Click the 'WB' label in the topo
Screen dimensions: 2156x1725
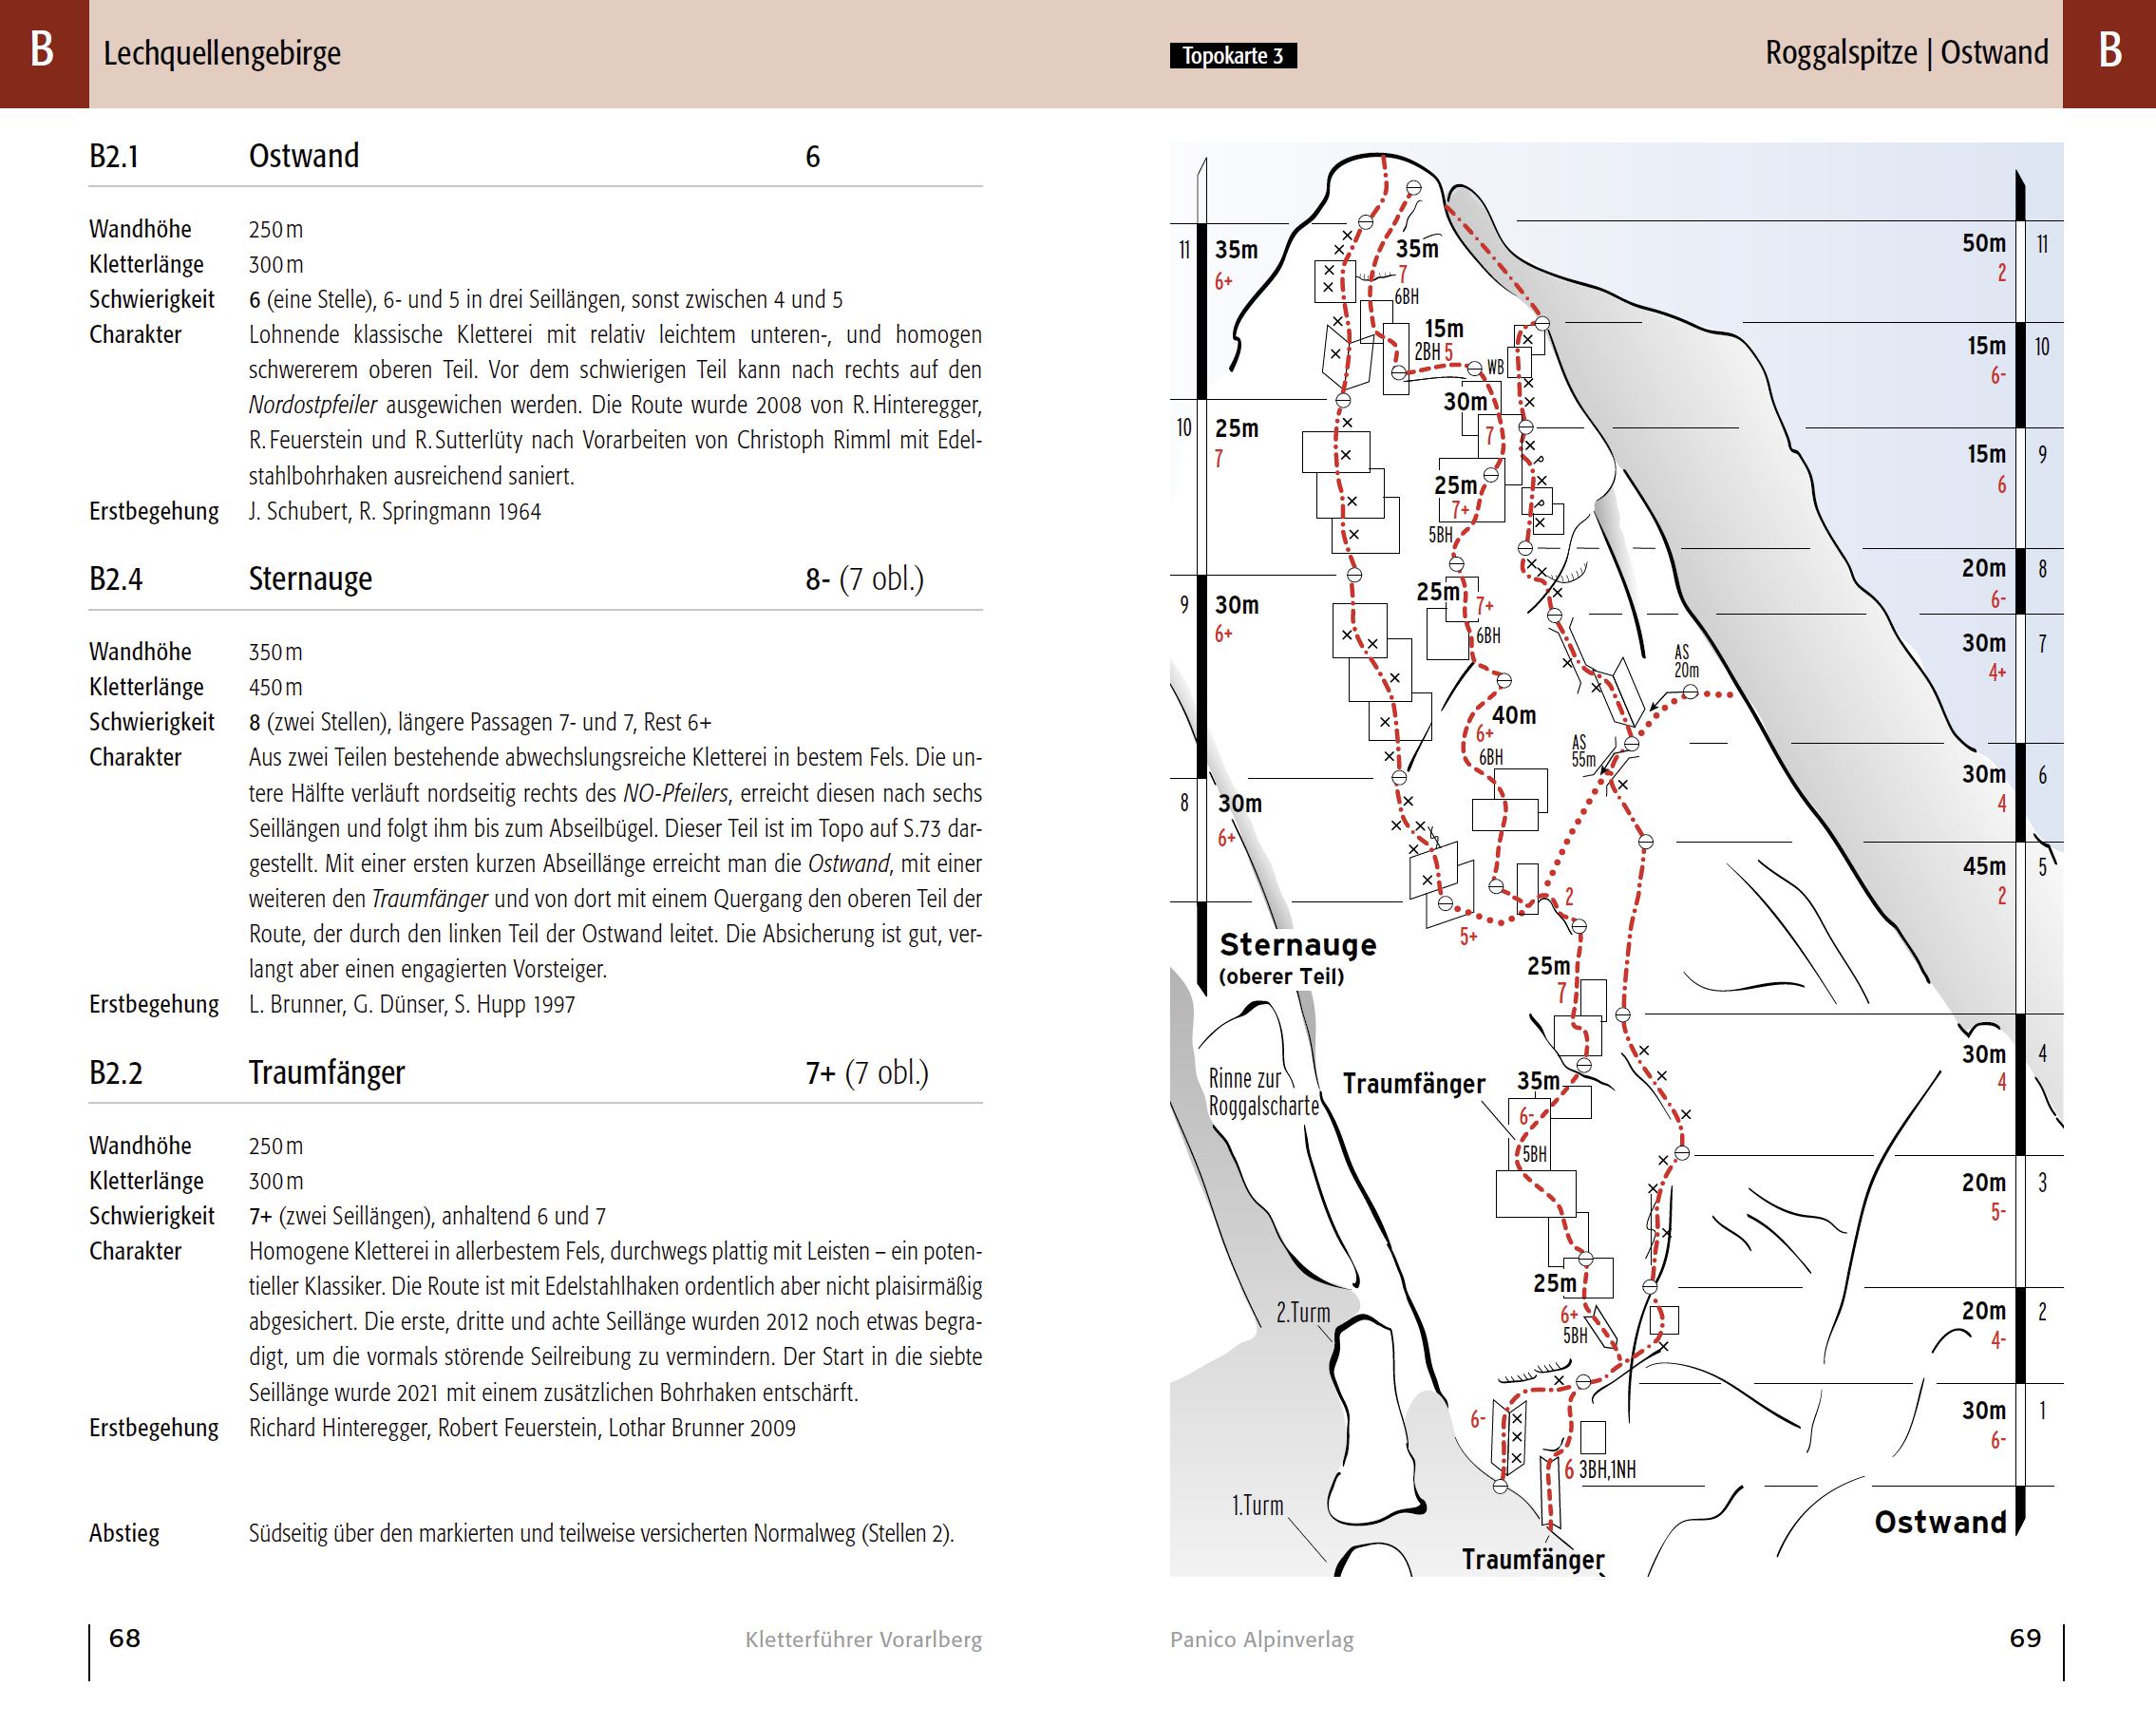(x=1495, y=367)
